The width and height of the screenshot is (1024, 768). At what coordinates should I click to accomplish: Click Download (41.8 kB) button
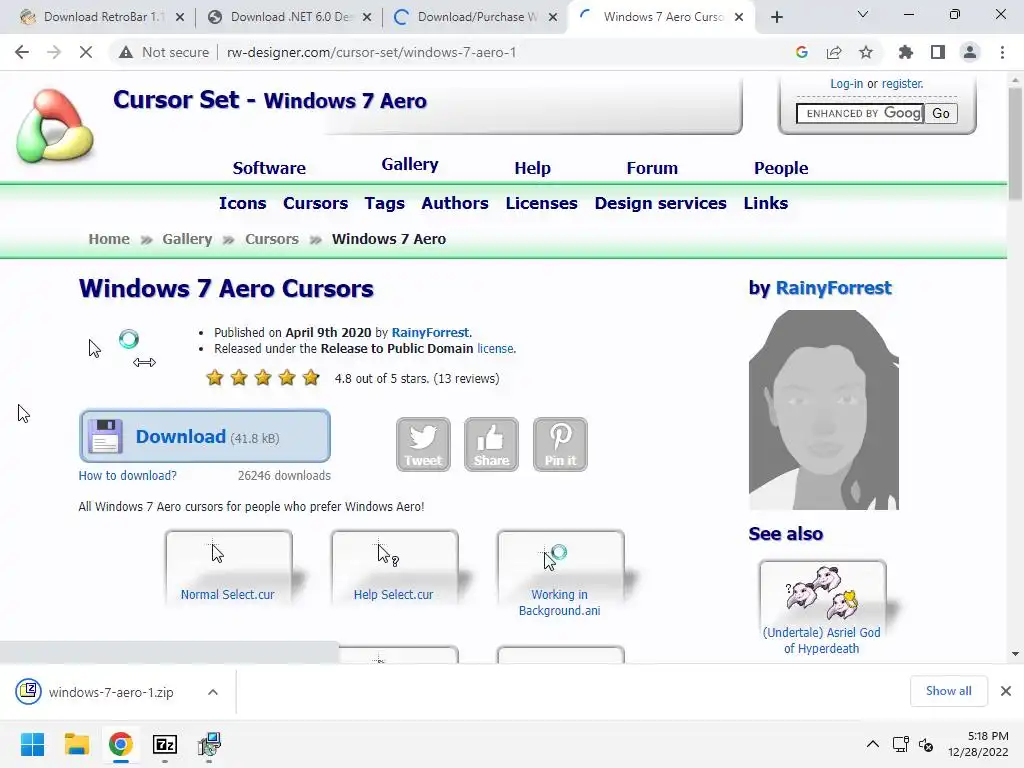204,436
